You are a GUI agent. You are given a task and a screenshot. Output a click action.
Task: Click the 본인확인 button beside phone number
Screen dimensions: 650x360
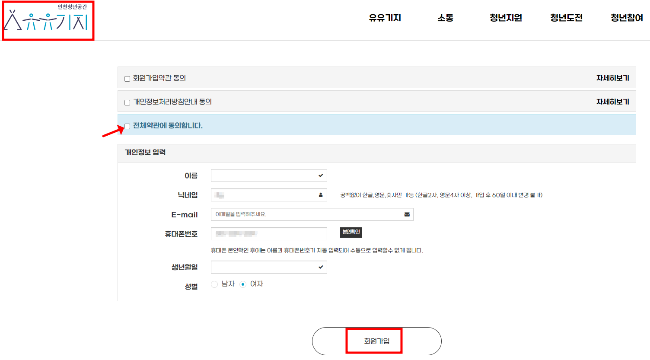[x=351, y=232]
